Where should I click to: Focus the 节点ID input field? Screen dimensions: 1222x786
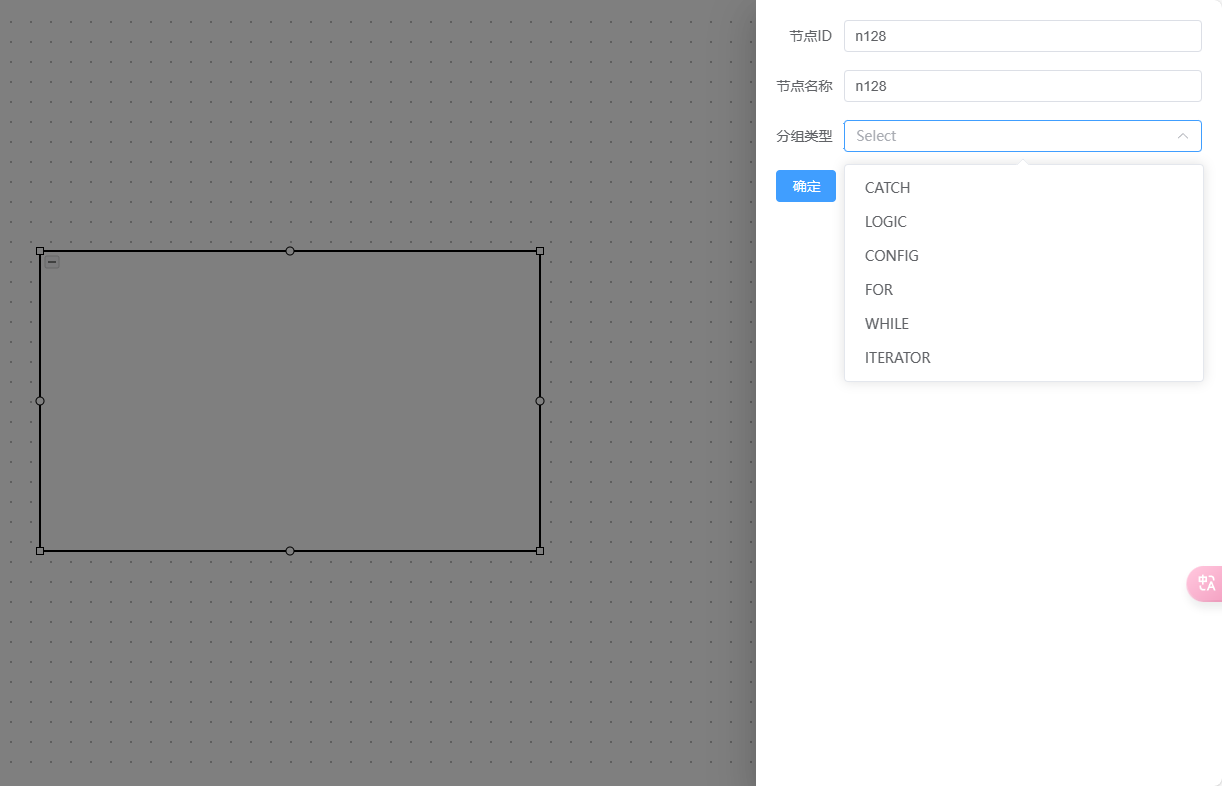[1023, 36]
